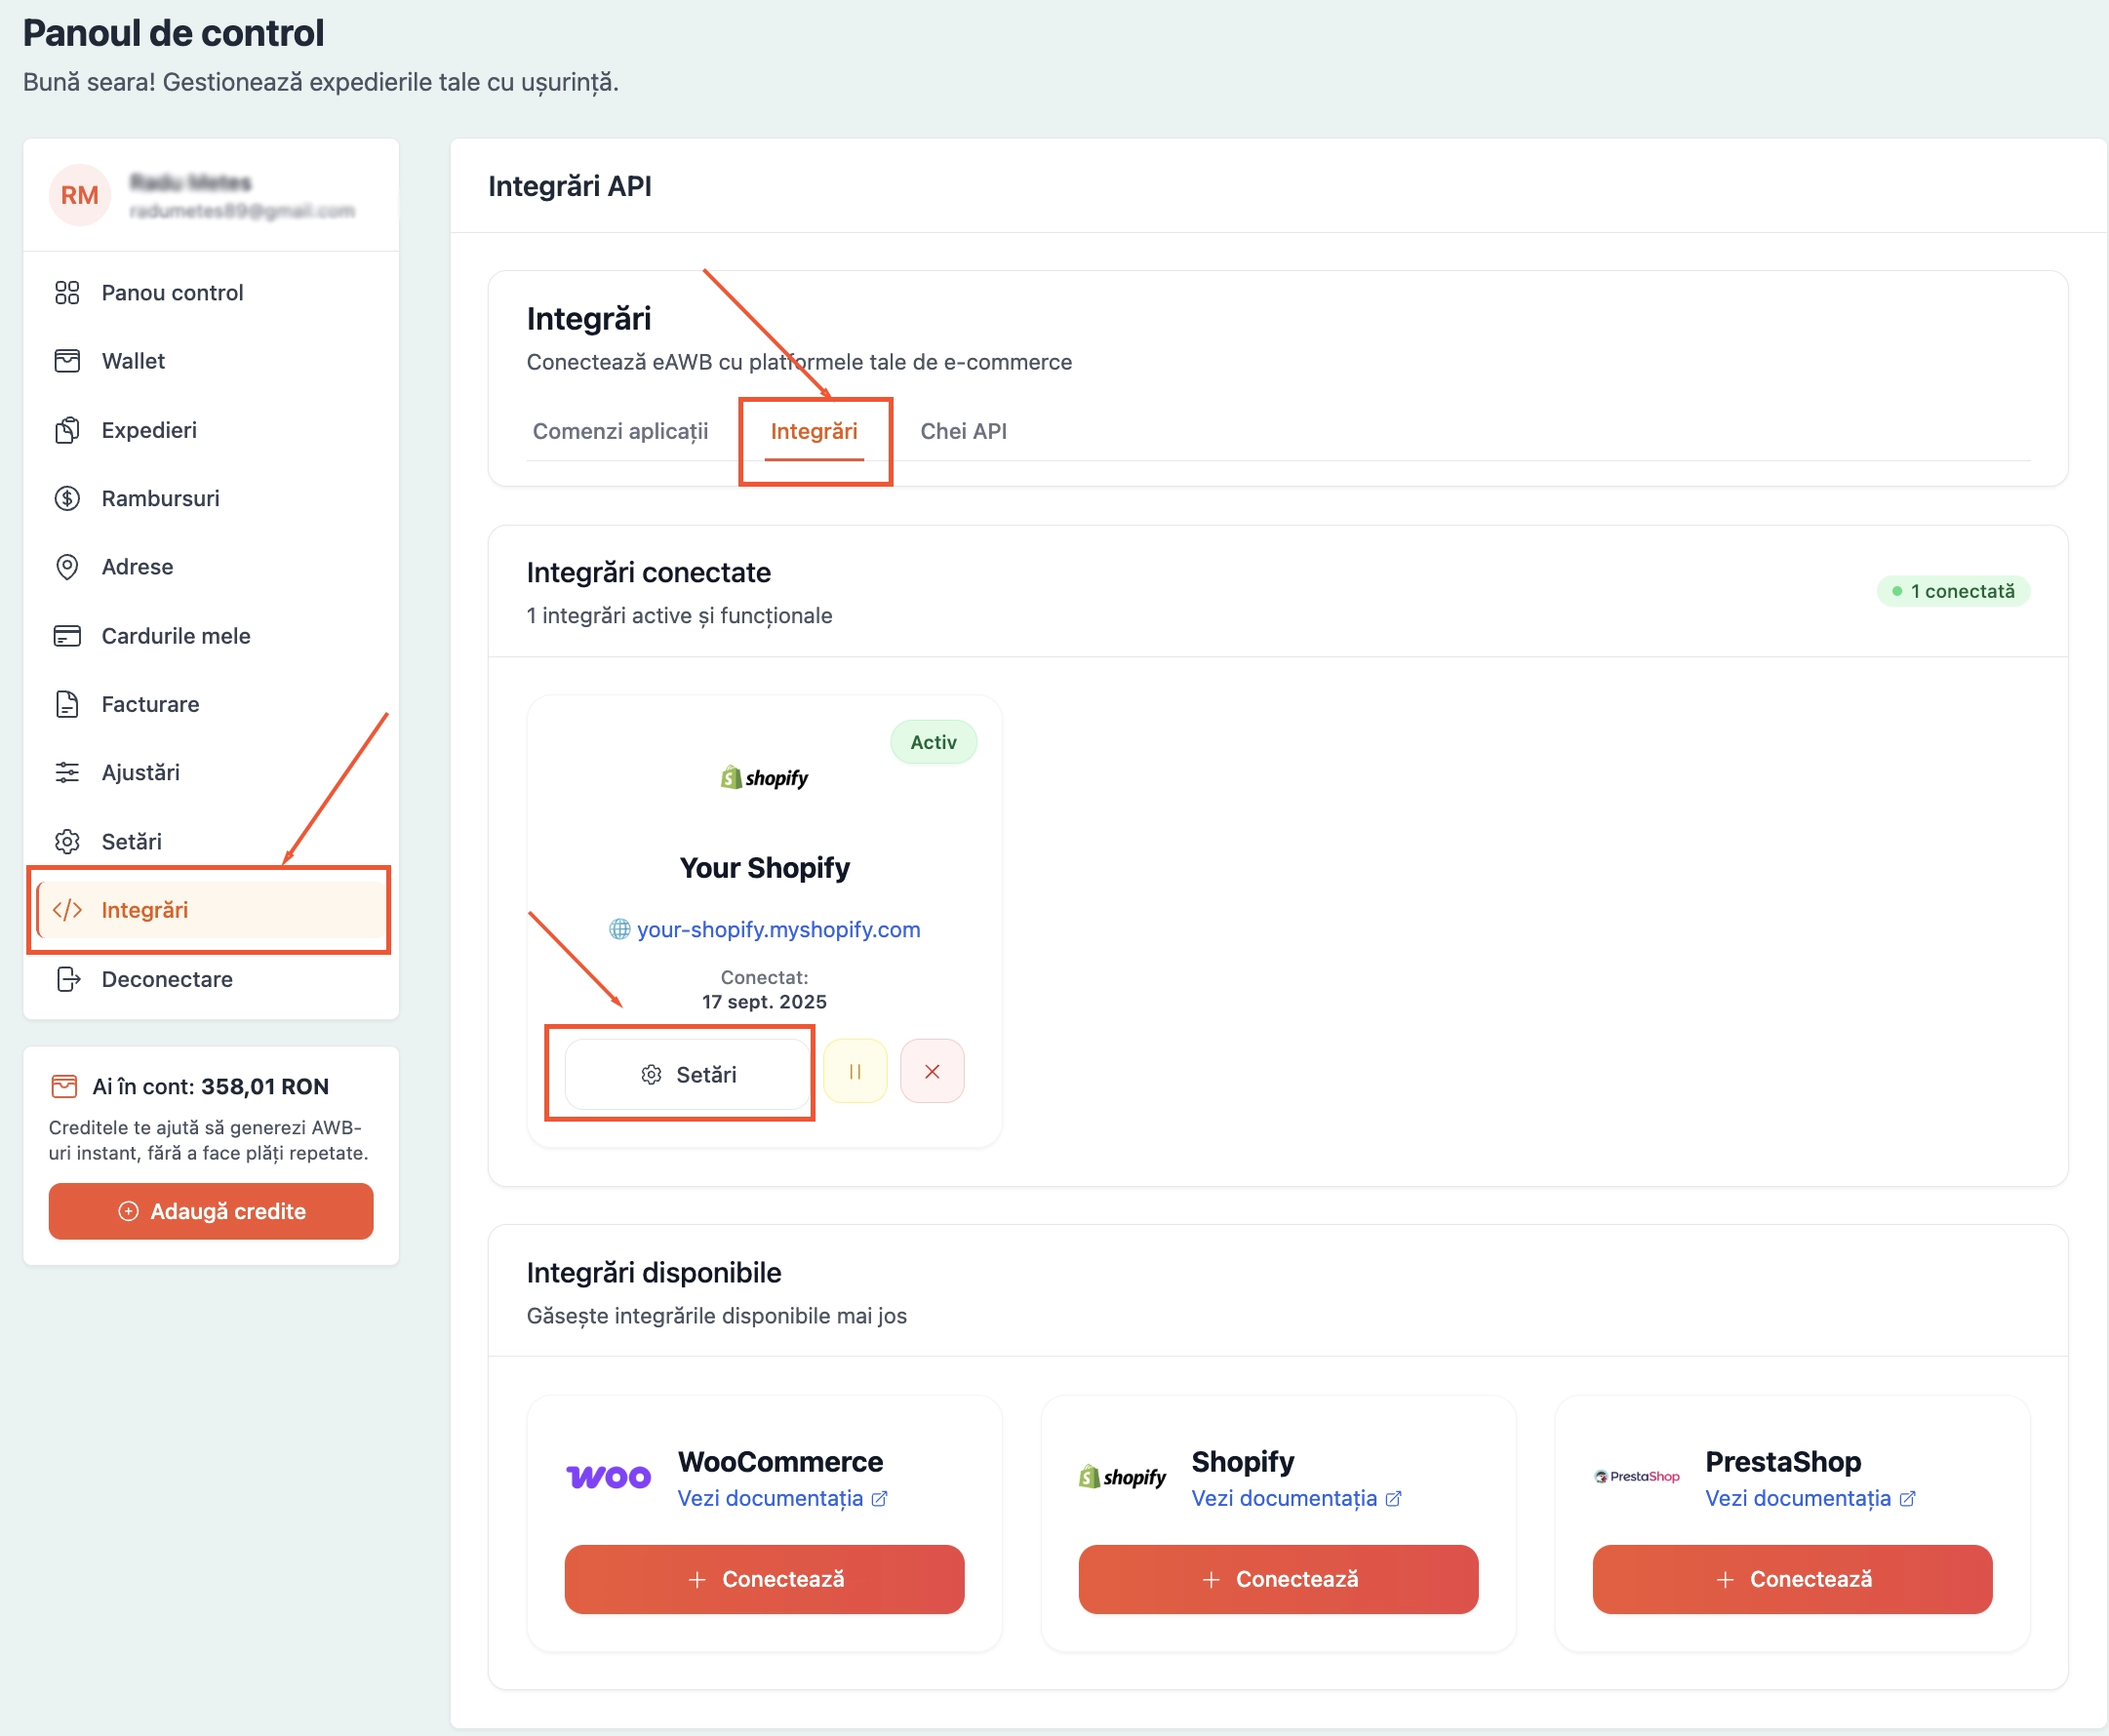Click the Adrese location pin icon
This screenshot has height=1736, width=2109.
[x=67, y=567]
